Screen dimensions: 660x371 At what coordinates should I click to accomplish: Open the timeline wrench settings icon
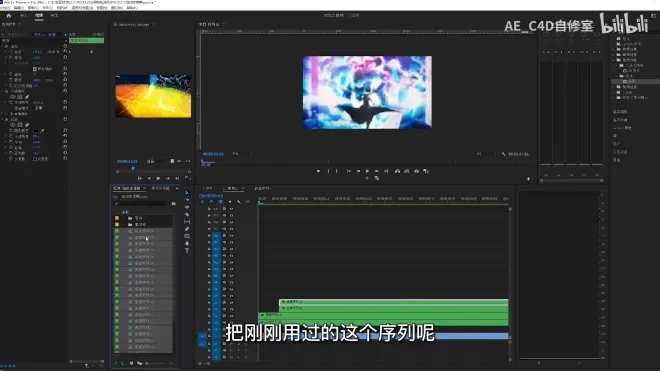[239, 202]
